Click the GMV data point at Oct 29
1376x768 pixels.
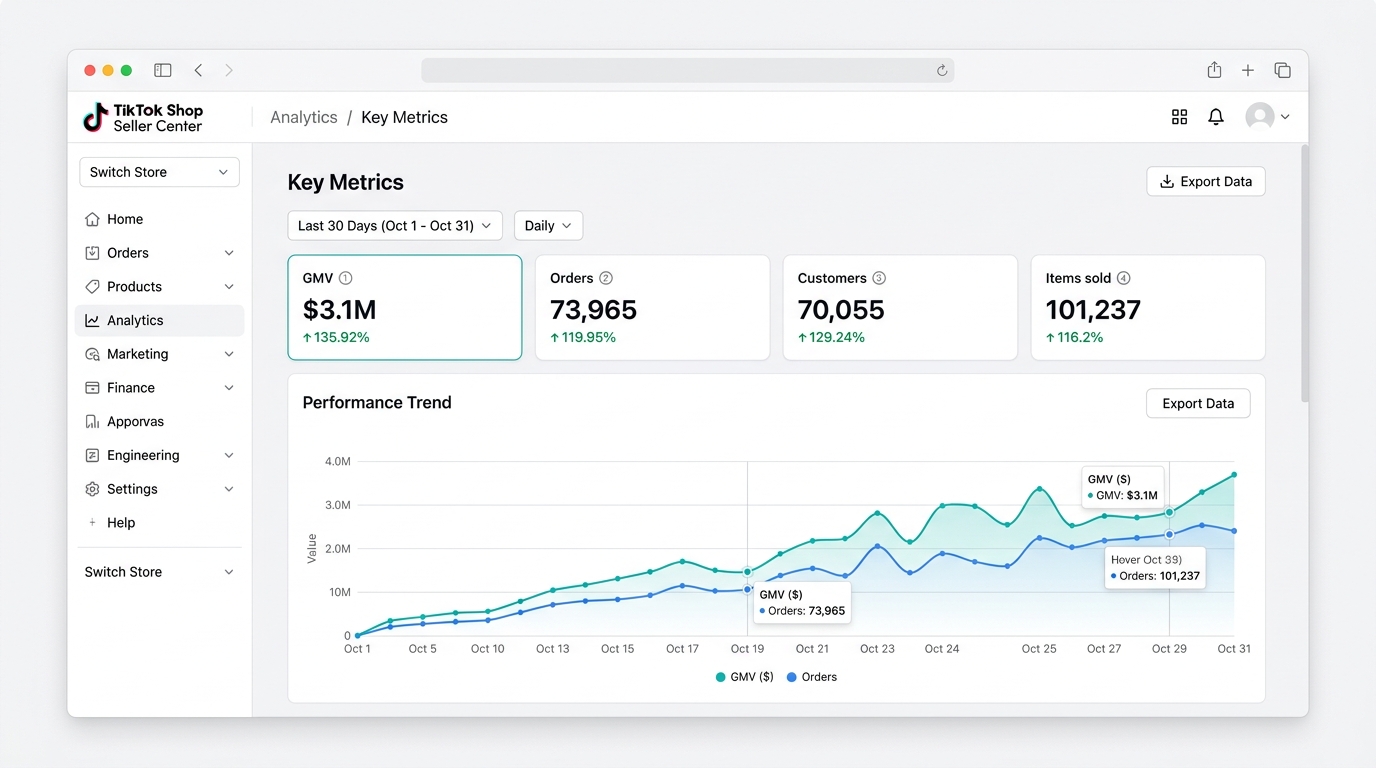pyautogui.click(x=1169, y=512)
